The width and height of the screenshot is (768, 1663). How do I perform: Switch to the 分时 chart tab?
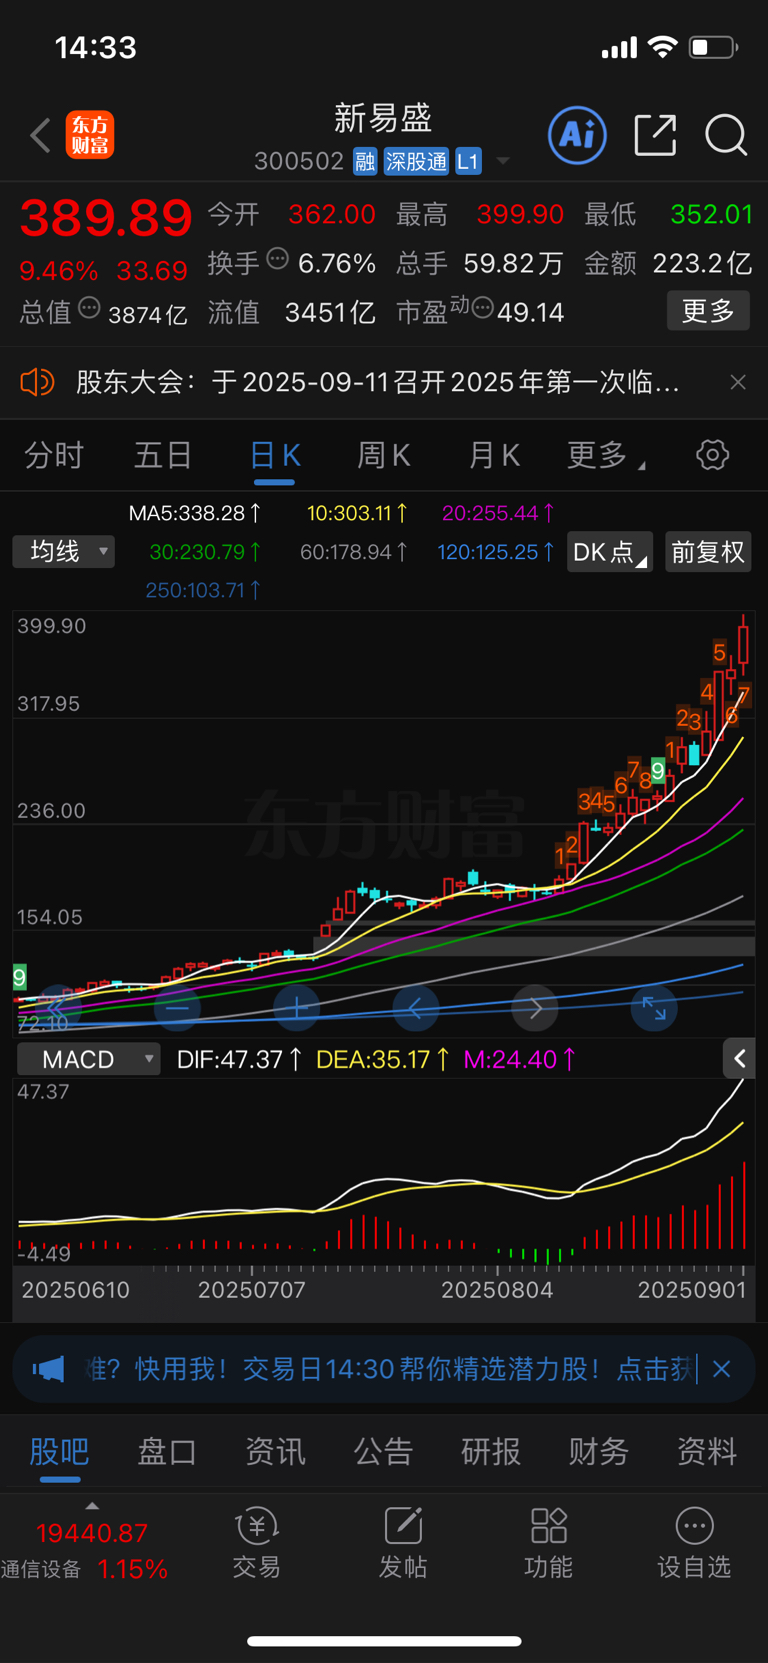(54, 456)
